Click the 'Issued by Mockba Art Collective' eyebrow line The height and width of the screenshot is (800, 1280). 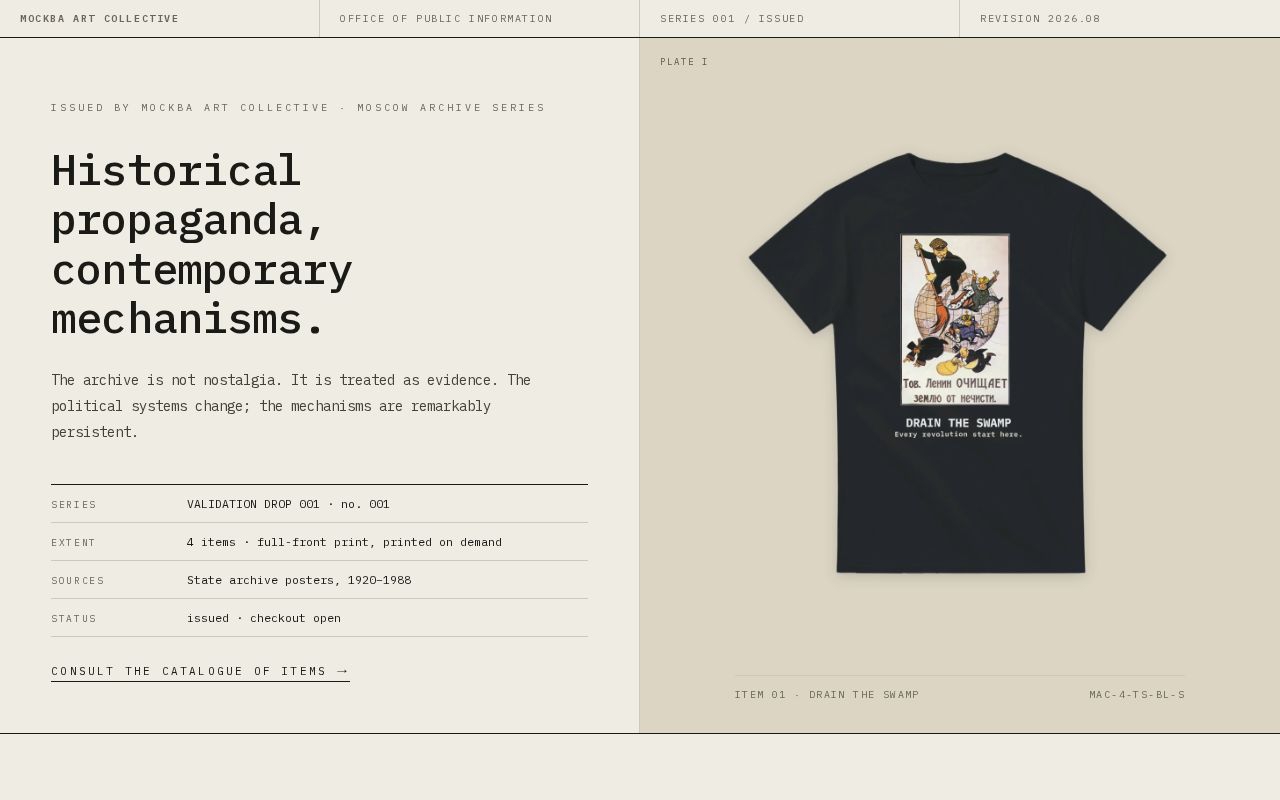click(x=298, y=108)
